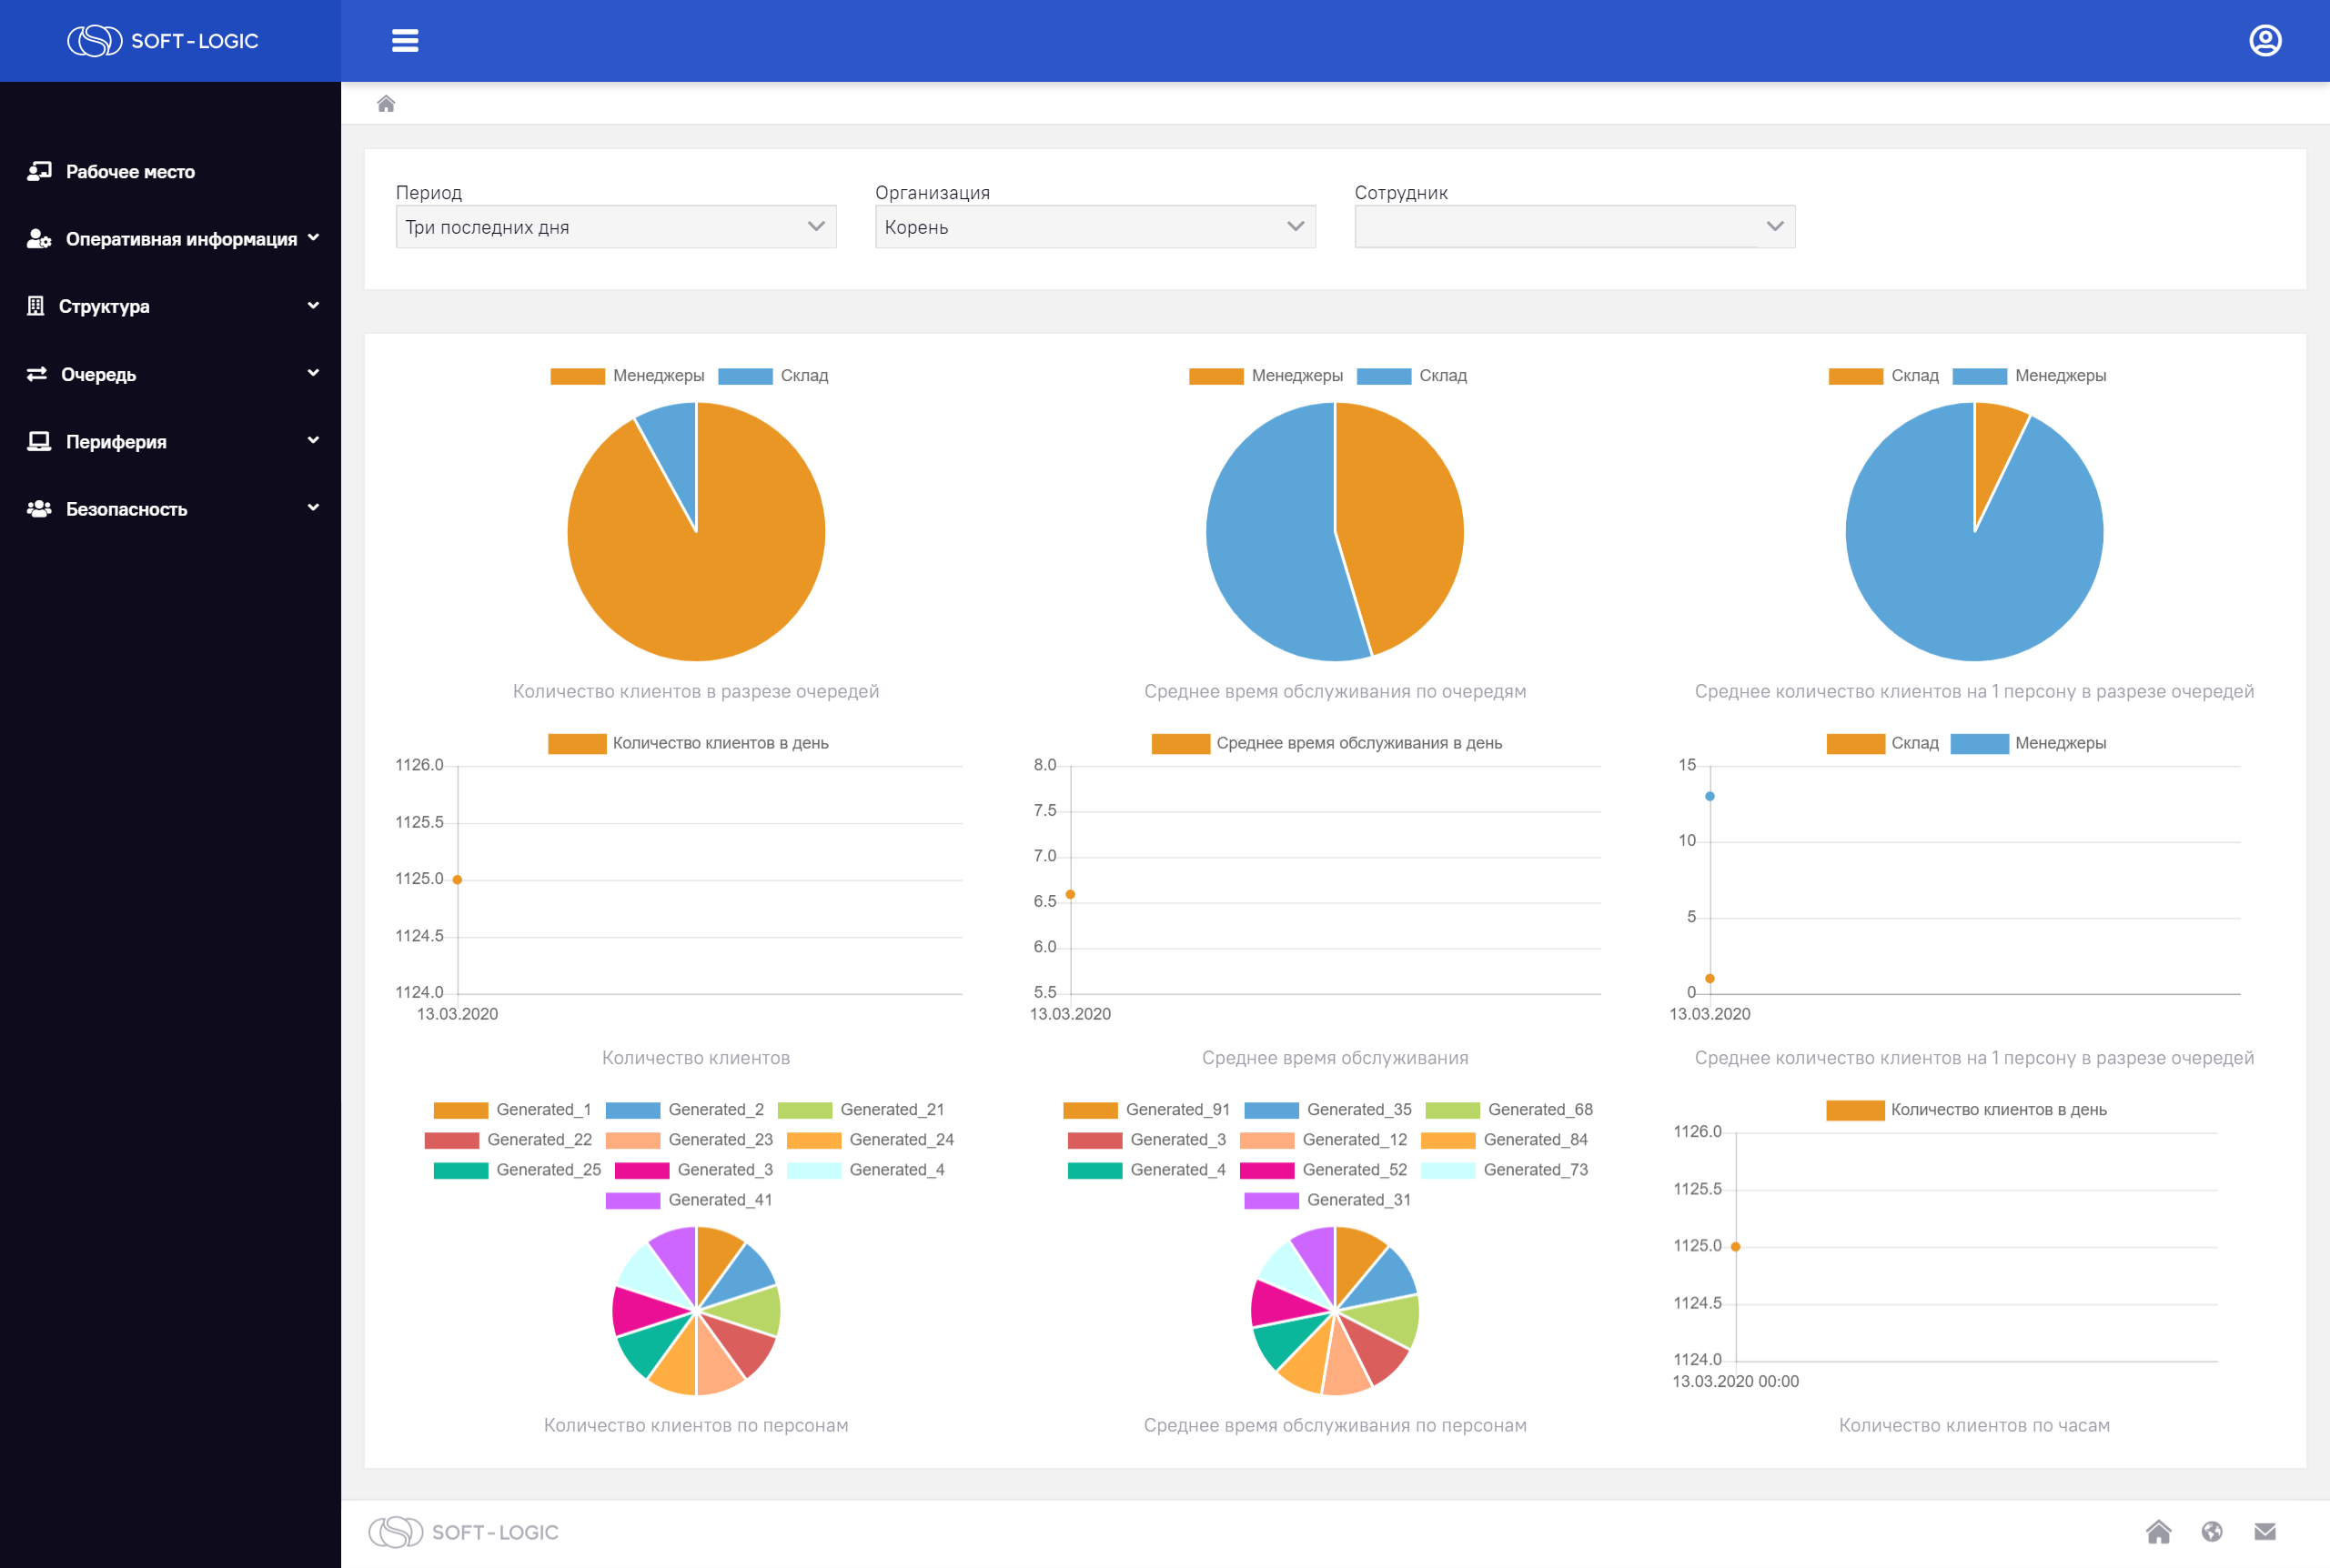Hide Generated_41 series in the persons pie legend
Viewport: 2330px width, 1568px height.
point(689,1200)
